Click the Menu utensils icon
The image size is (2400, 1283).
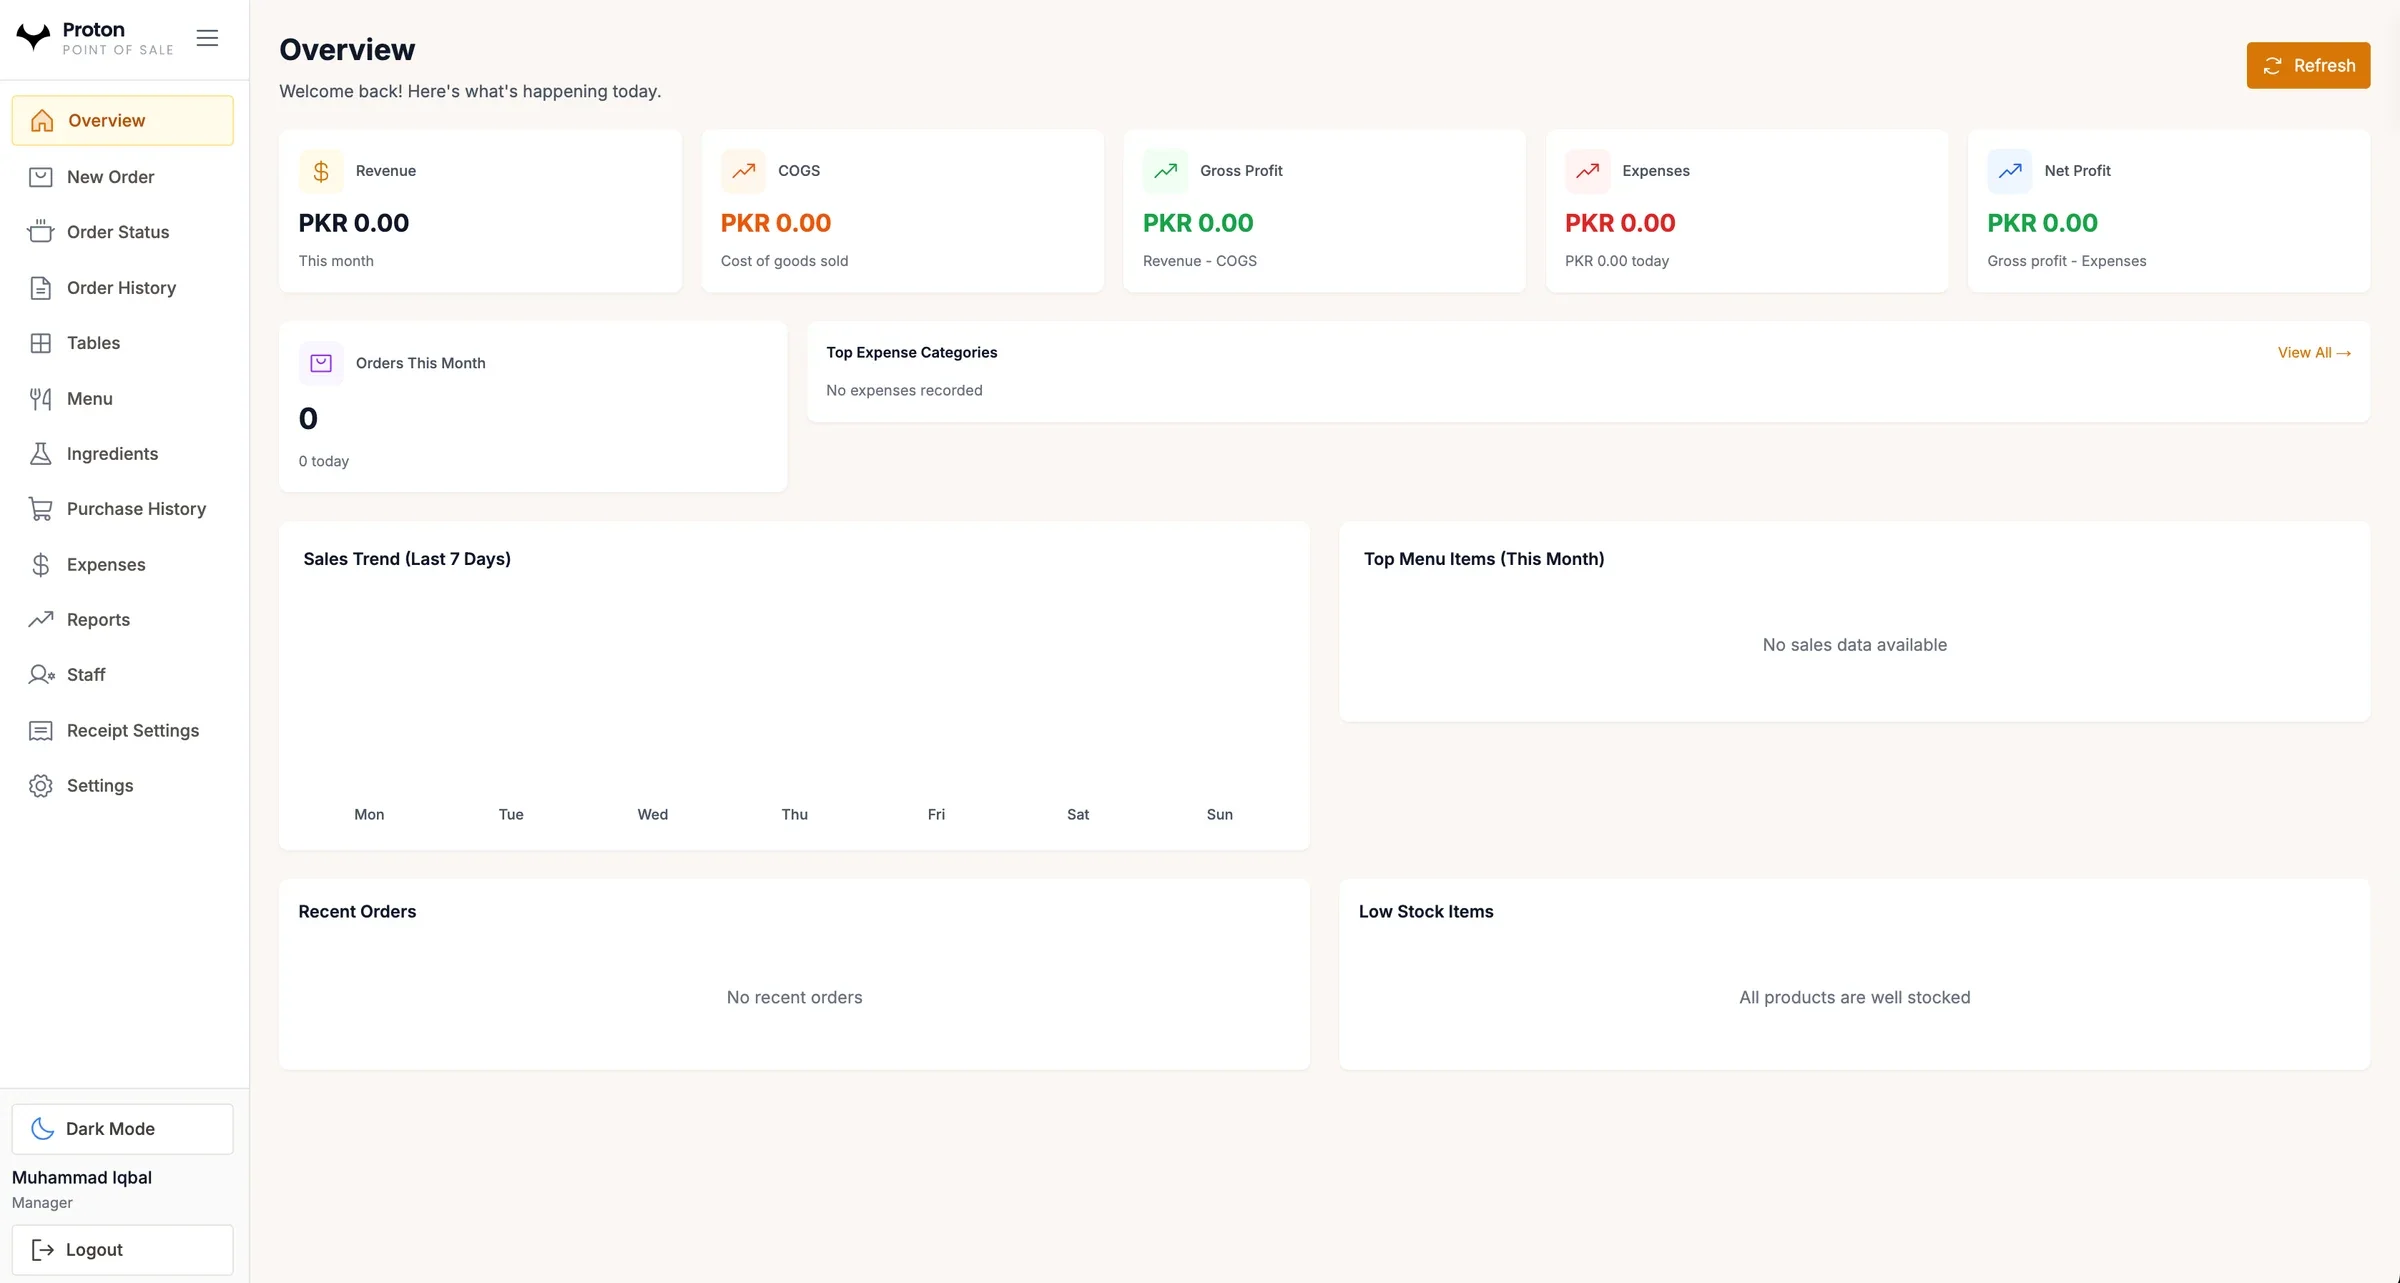(x=41, y=399)
